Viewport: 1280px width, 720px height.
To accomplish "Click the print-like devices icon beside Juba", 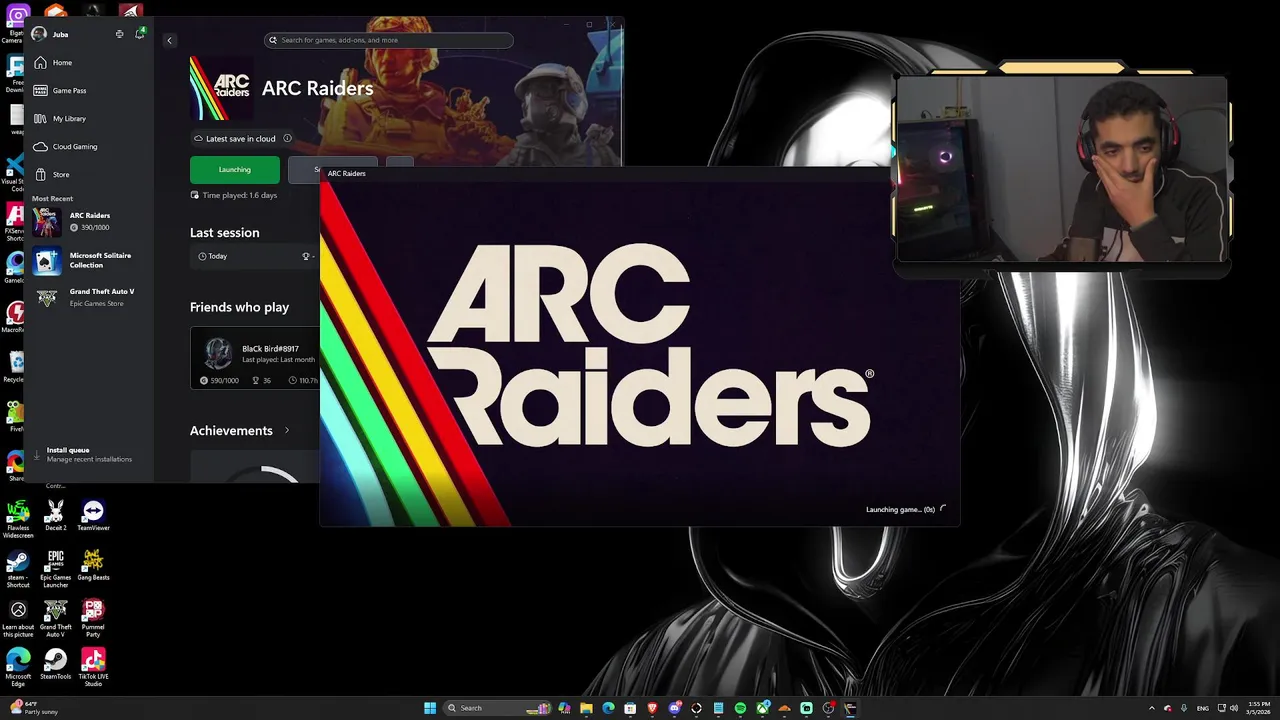I will coord(119,34).
